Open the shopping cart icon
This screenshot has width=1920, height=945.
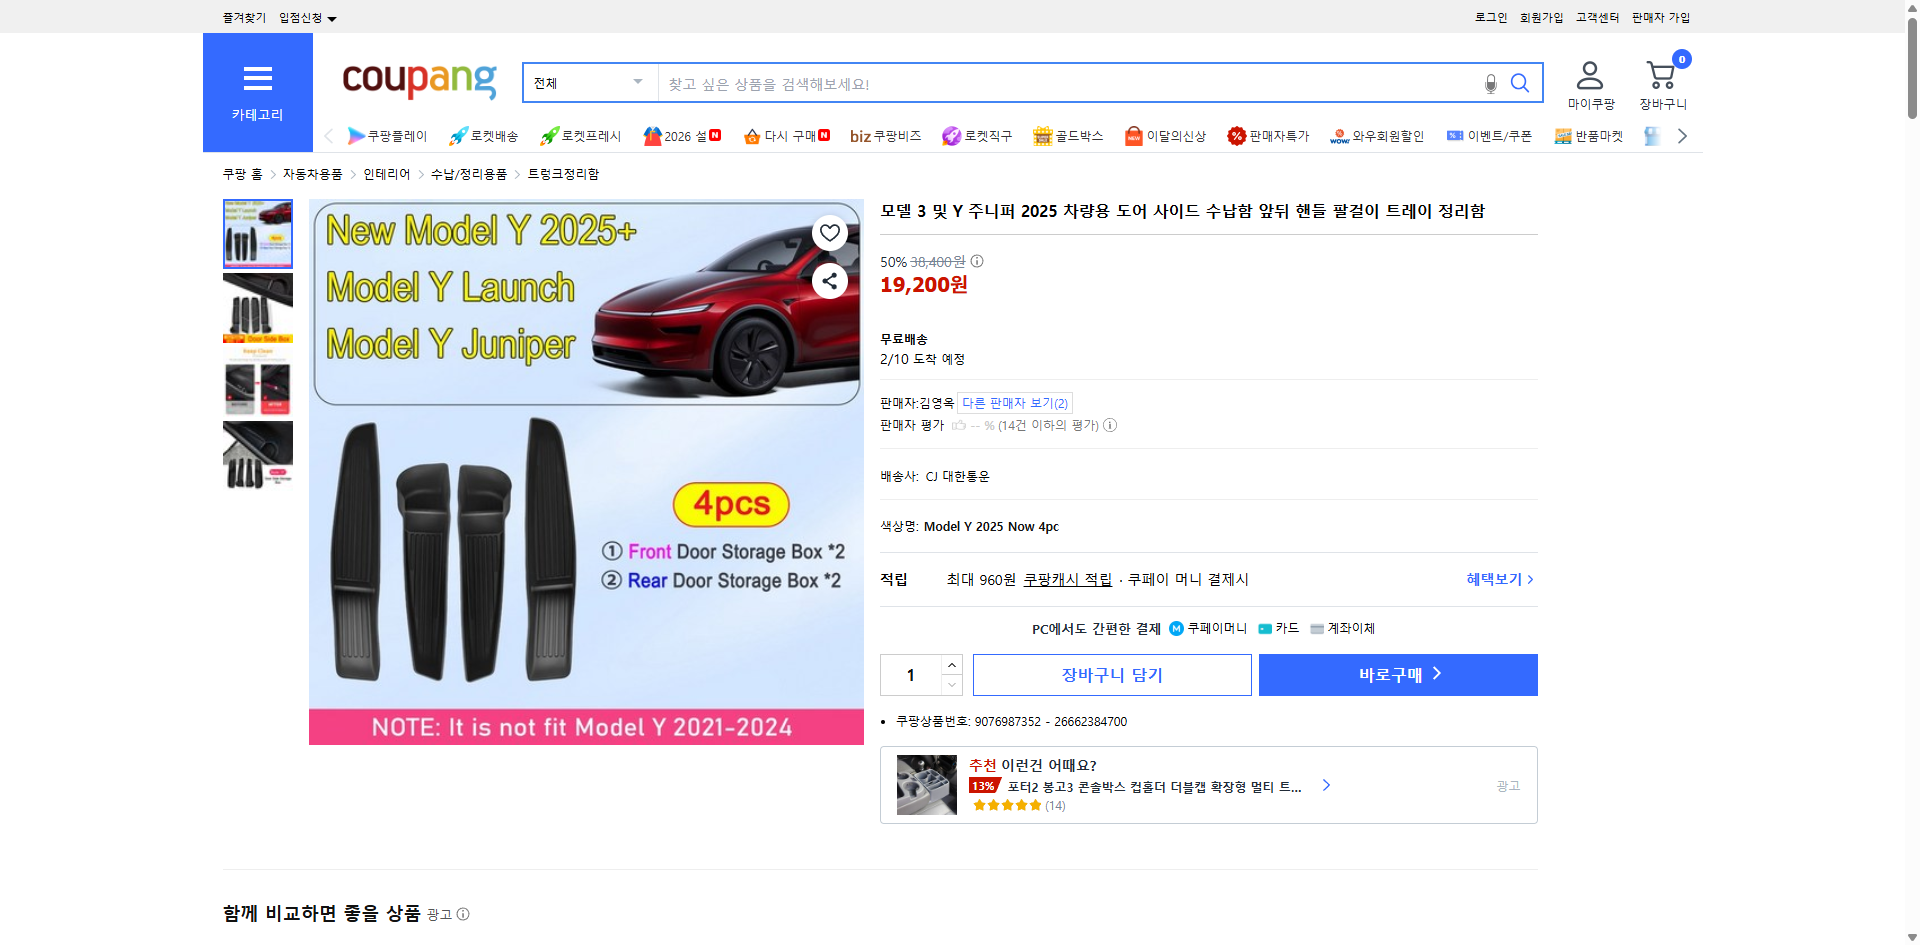1661,75
